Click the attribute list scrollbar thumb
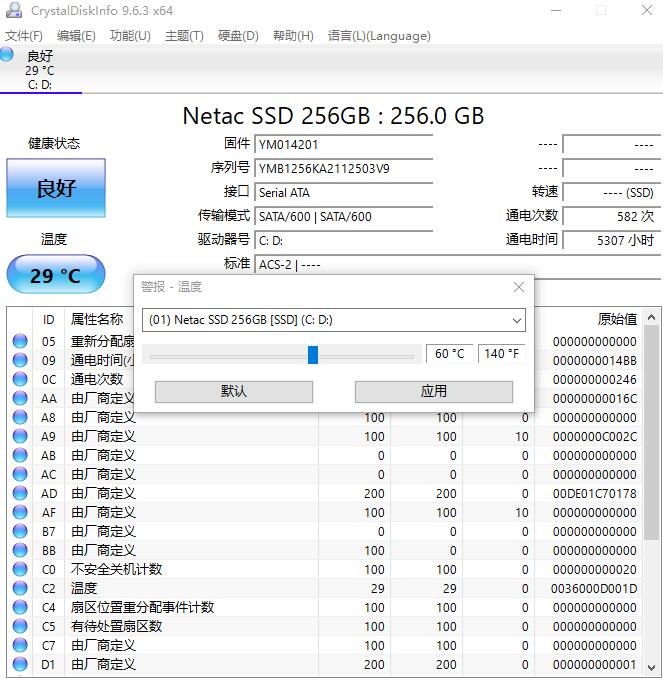 [651, 432]
